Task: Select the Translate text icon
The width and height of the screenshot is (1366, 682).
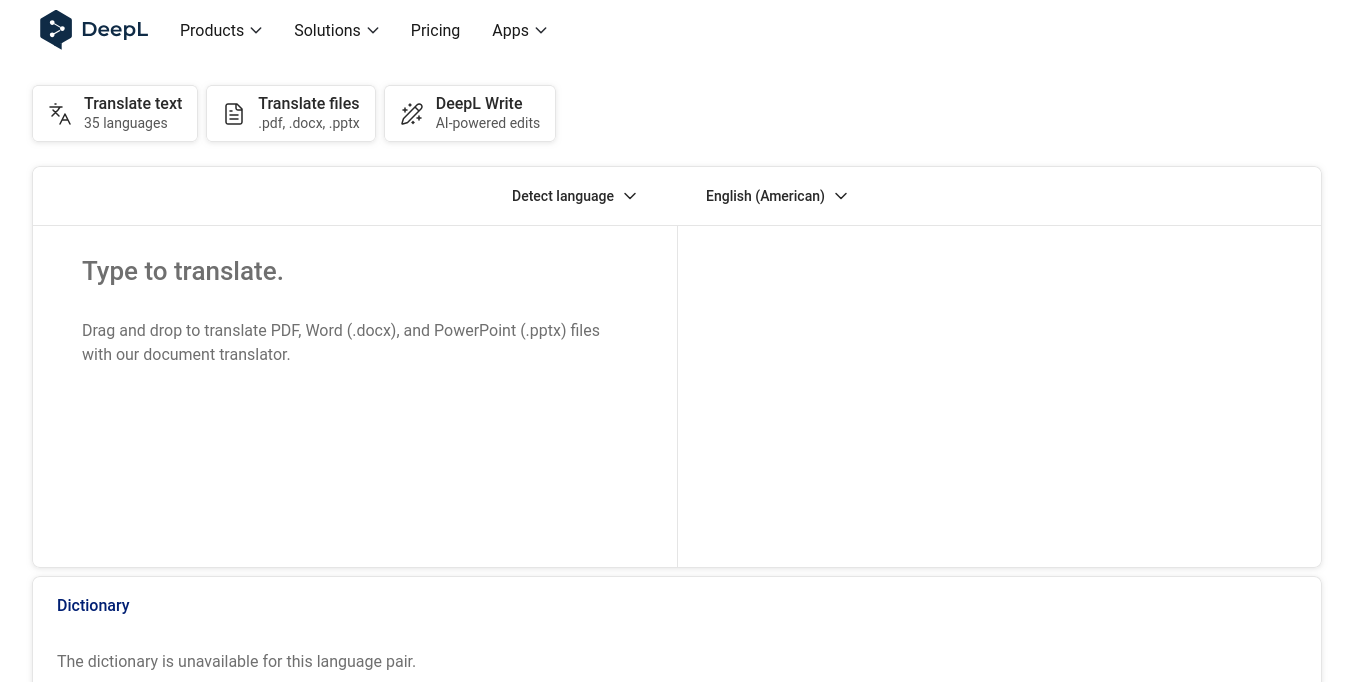Action: tap(60, 113)
